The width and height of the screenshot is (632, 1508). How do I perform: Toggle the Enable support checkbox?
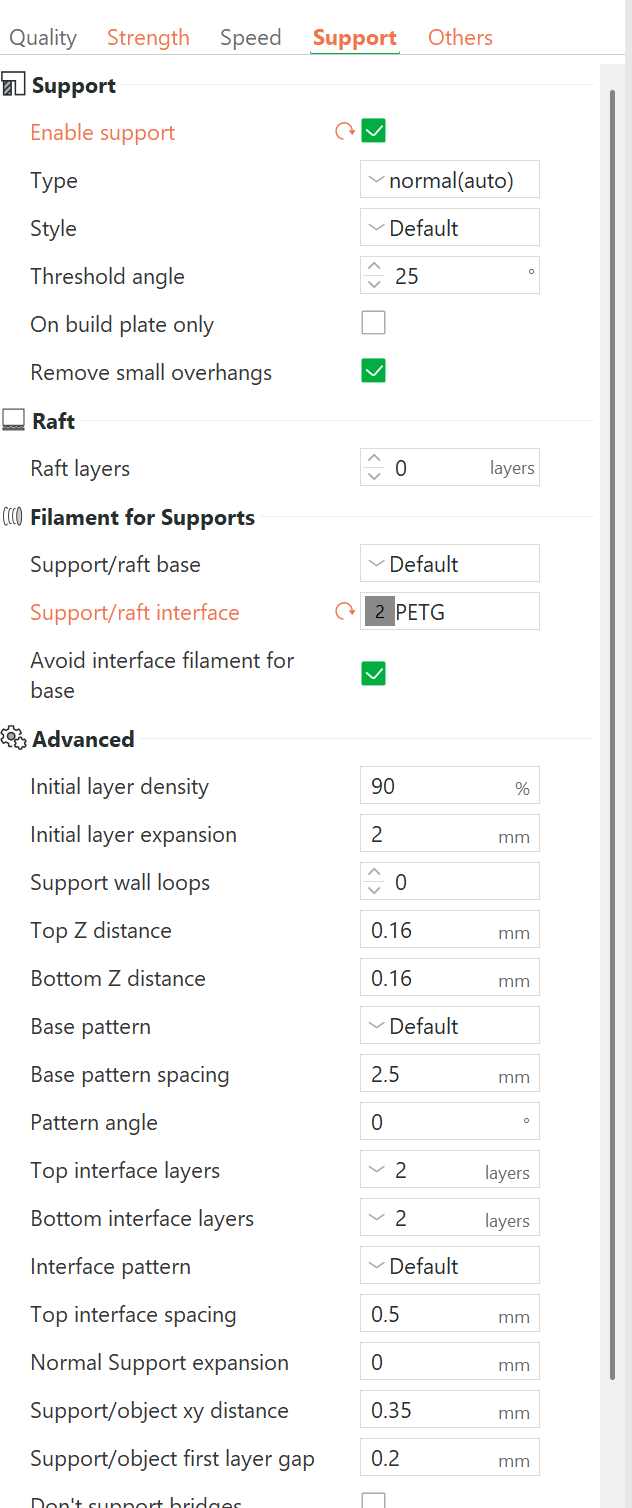374,131
